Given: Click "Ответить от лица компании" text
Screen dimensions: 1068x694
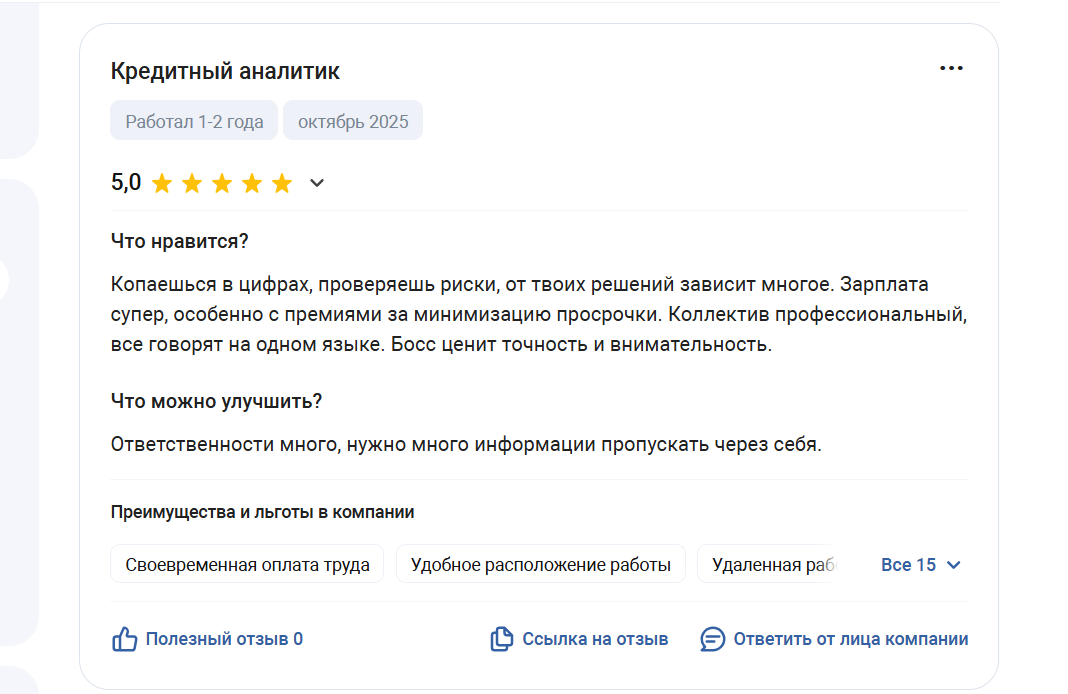Looking at the screenshot, I should point(850,639).
